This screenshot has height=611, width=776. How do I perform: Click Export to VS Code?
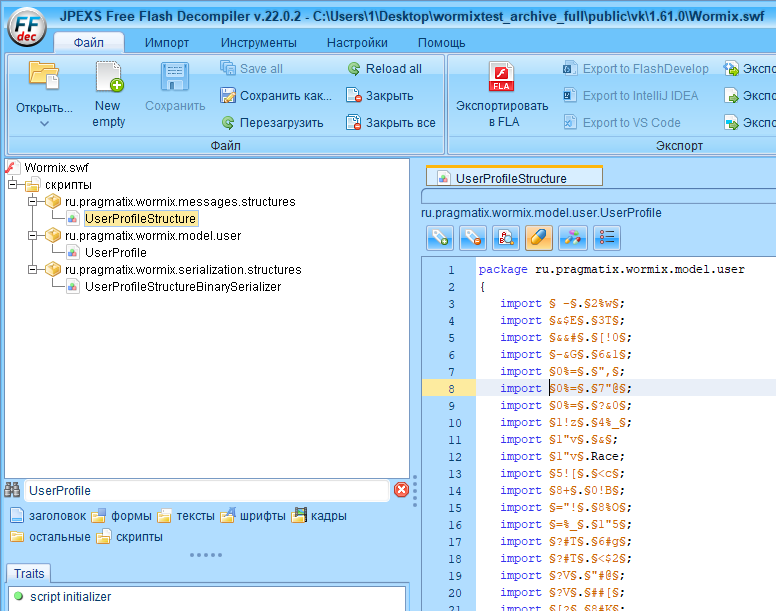pyautogui.click(x=622, y=122)
